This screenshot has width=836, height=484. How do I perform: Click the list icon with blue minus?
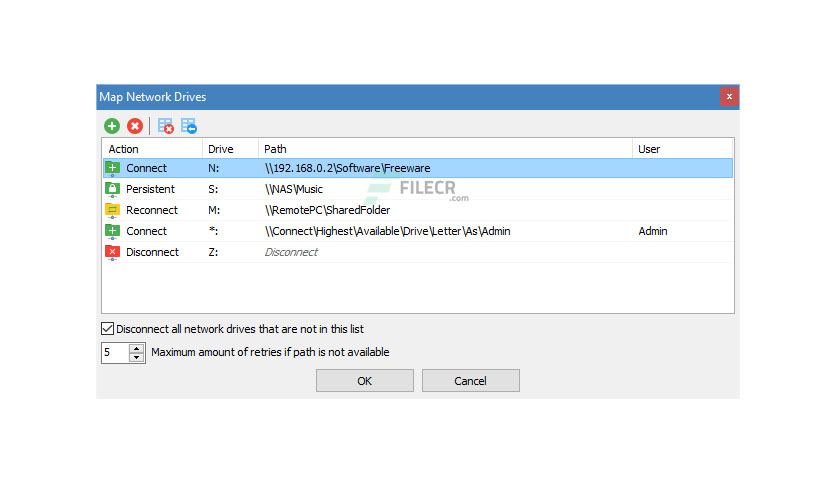(x=189, y=126)
